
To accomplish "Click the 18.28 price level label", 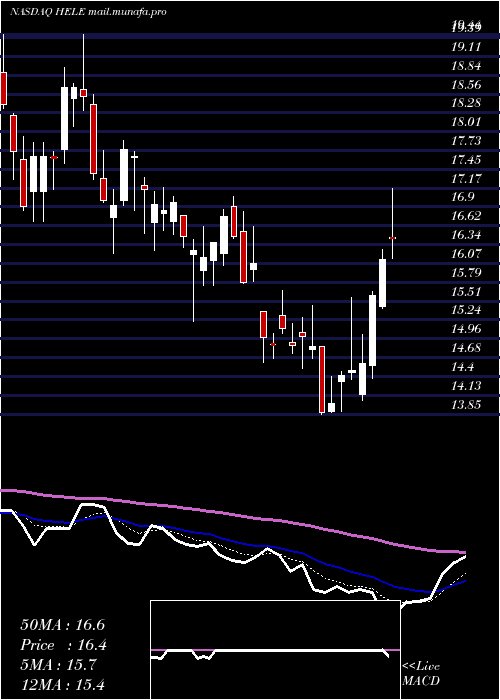I will coord(466,103).
